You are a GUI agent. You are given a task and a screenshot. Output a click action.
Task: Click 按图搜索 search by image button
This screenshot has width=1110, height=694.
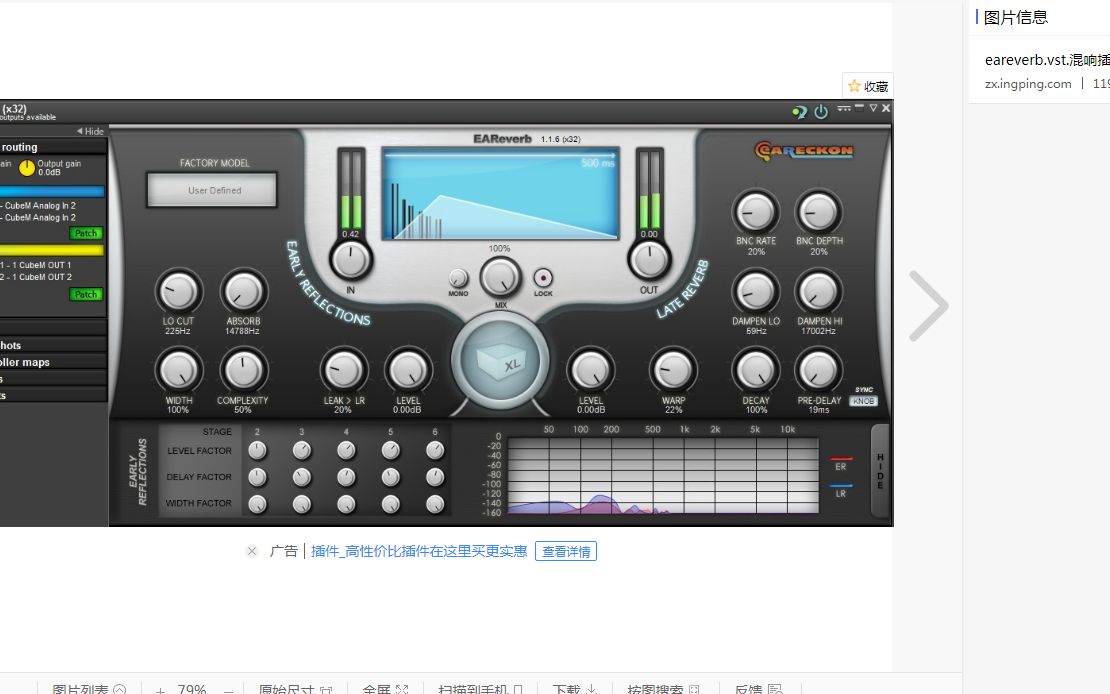point(663,689)
